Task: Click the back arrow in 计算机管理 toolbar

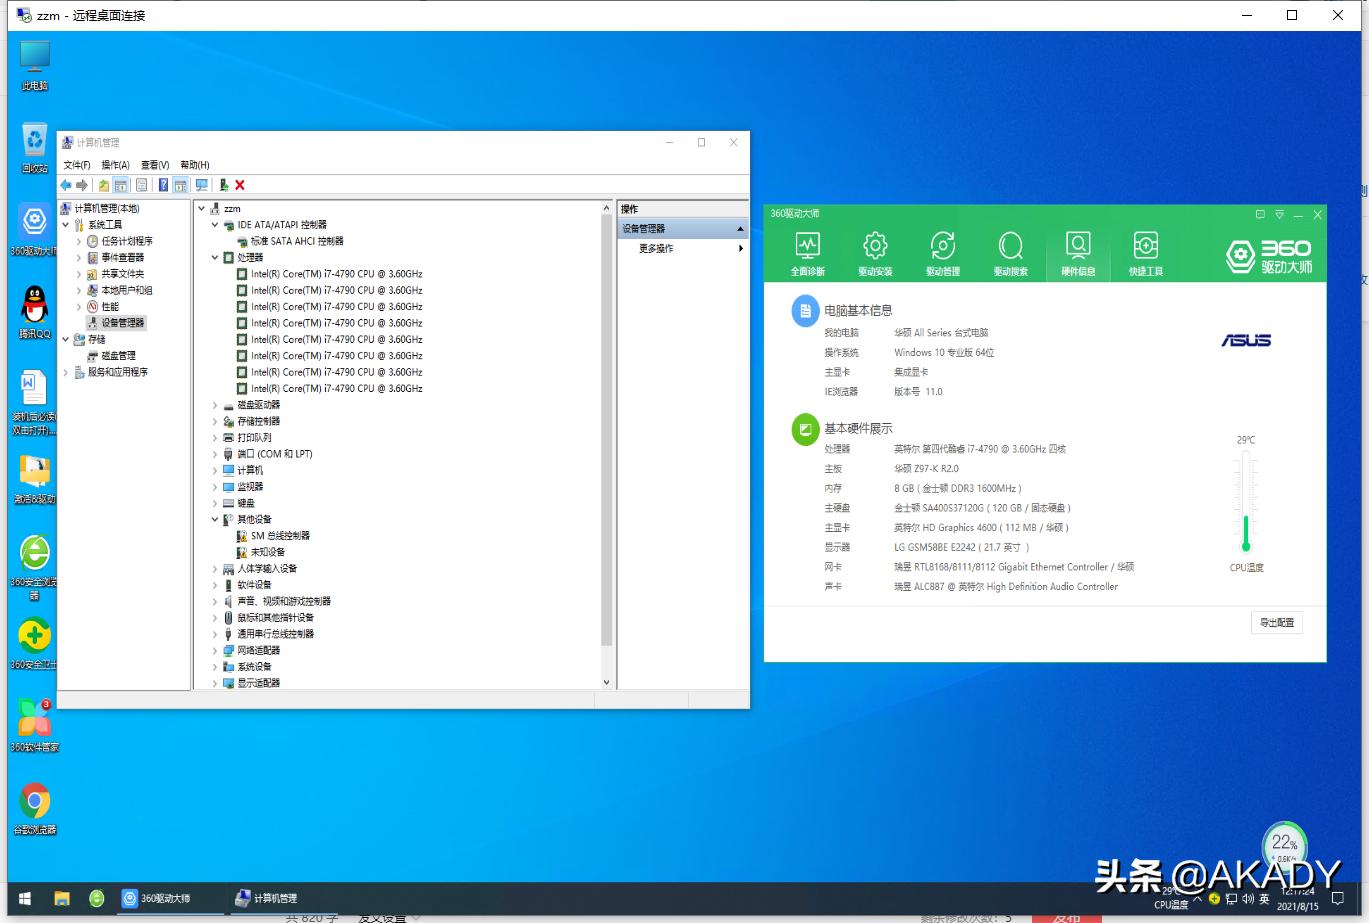Action: 66,185
